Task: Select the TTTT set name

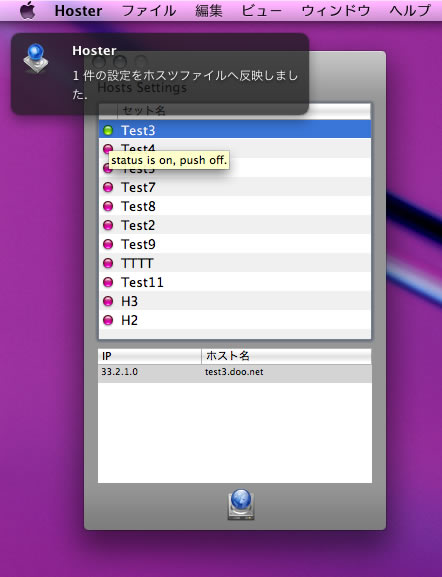Action: [x=137, y=263]
